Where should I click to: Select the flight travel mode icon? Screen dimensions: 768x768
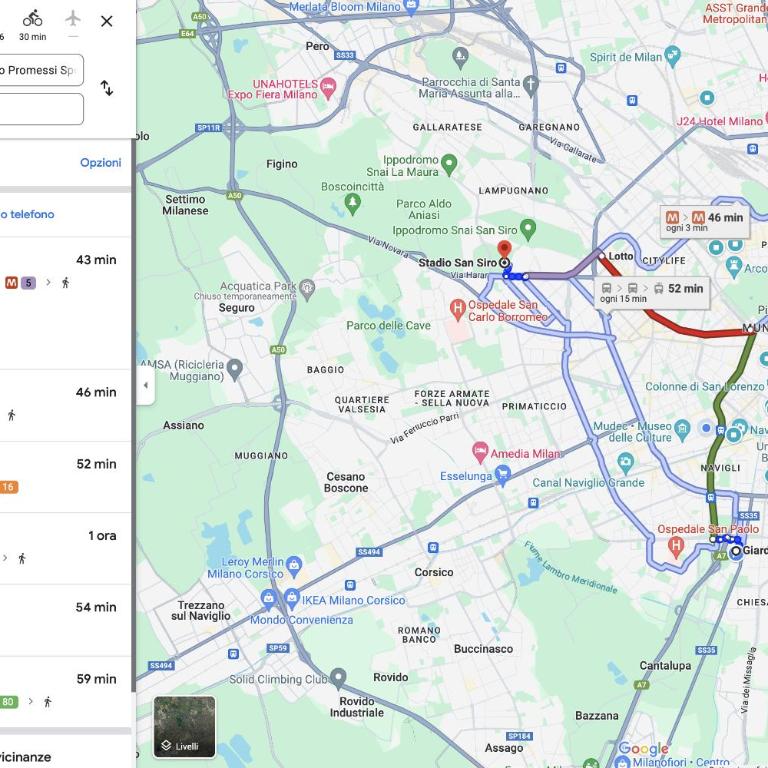point(72,19)
